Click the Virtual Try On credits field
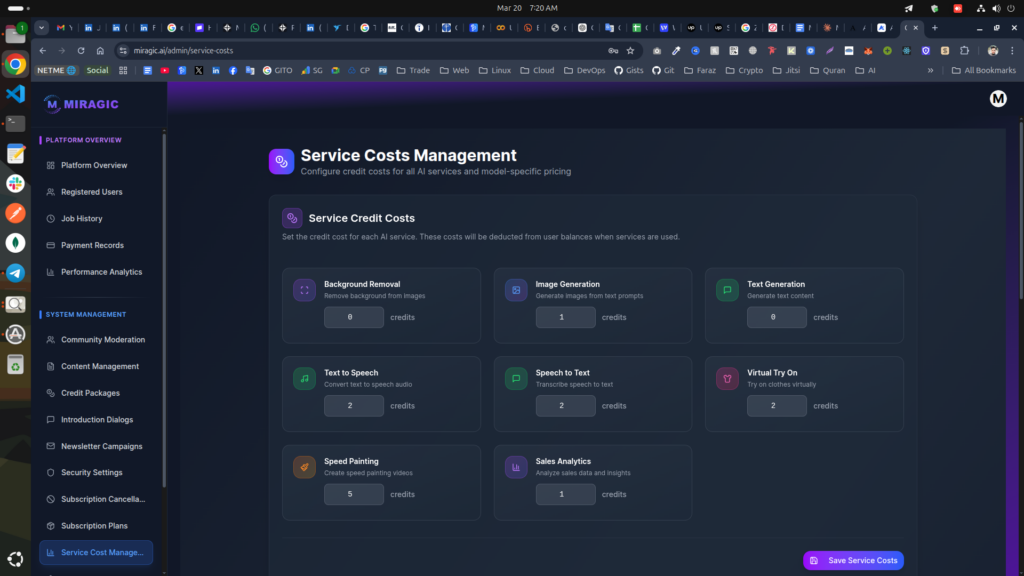The image size is (1024, 576). coord(776,406)
